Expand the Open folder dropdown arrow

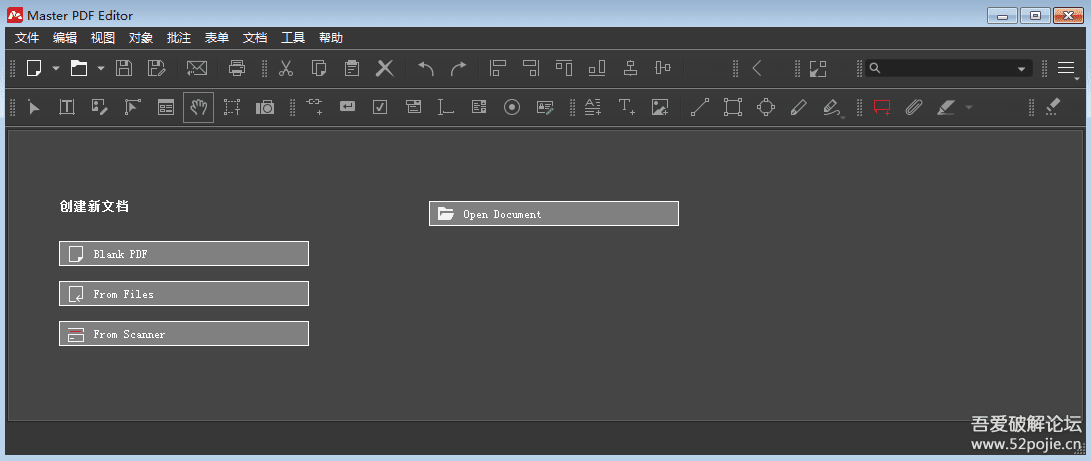[100, 68]
